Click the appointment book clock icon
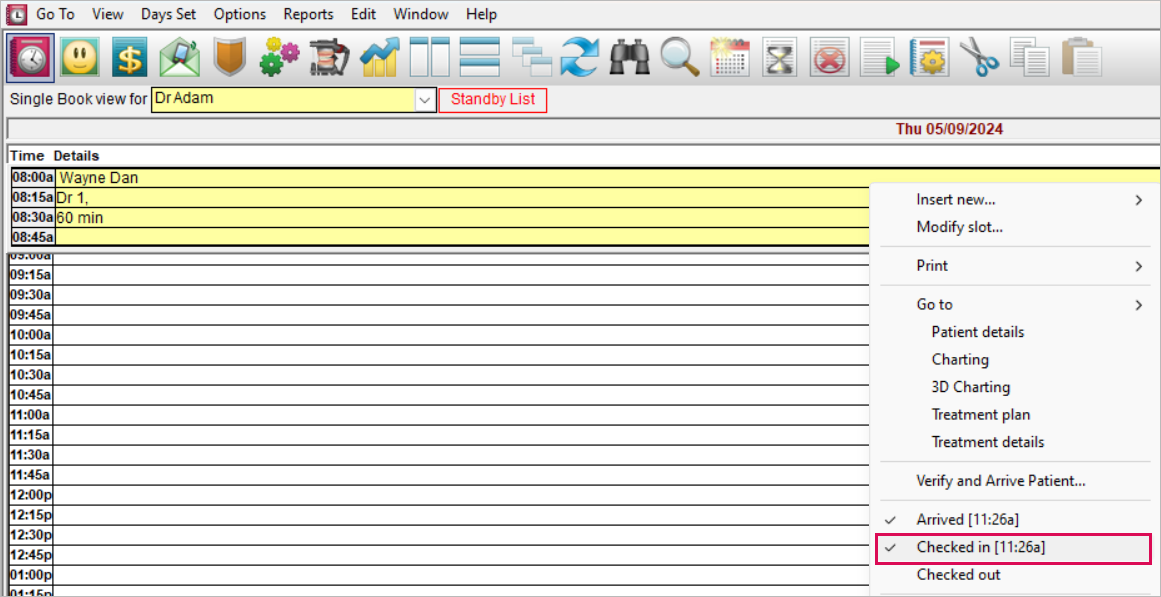This screenshot has height=597, width=1161. [x=30, y=58]
